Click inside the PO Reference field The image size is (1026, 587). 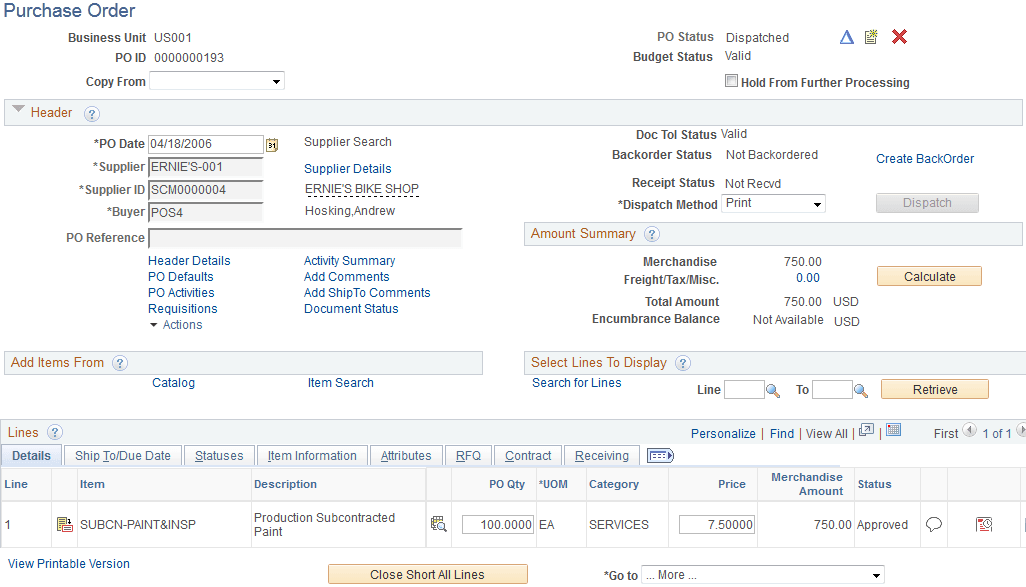[300, 237]
